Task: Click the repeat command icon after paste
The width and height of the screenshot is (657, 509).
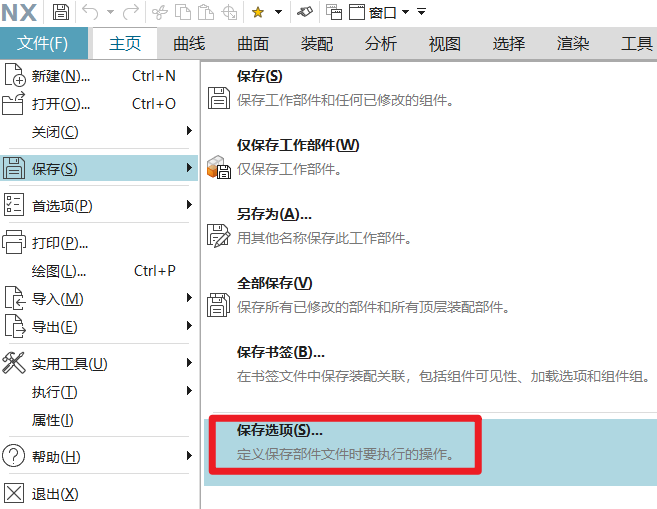Action: click(229, 13)
